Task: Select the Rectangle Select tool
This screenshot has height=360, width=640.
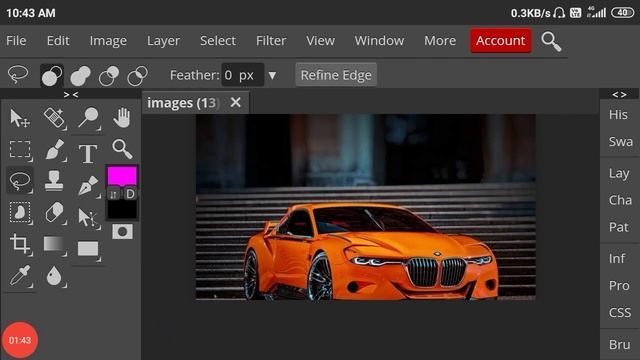Action: (20, 149)
